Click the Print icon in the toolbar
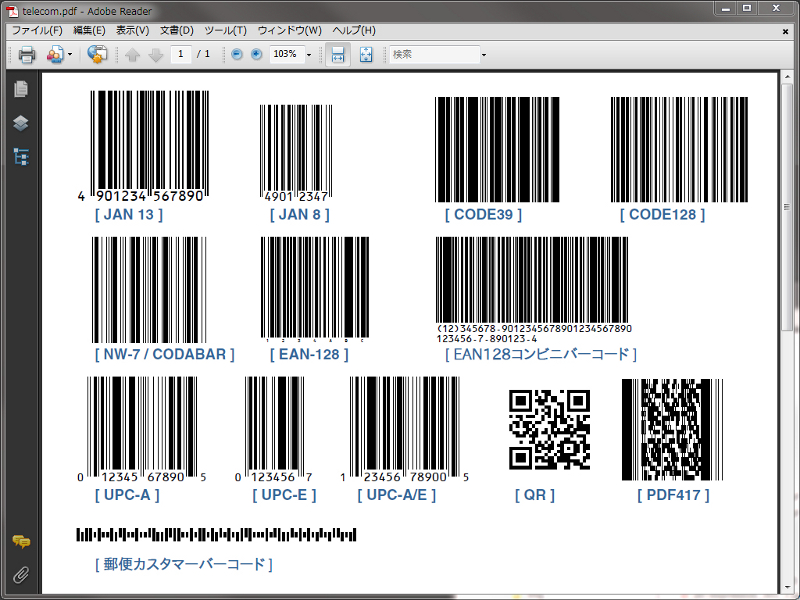The width and height of the screenshot is (800, 600). tap(27, 54)
